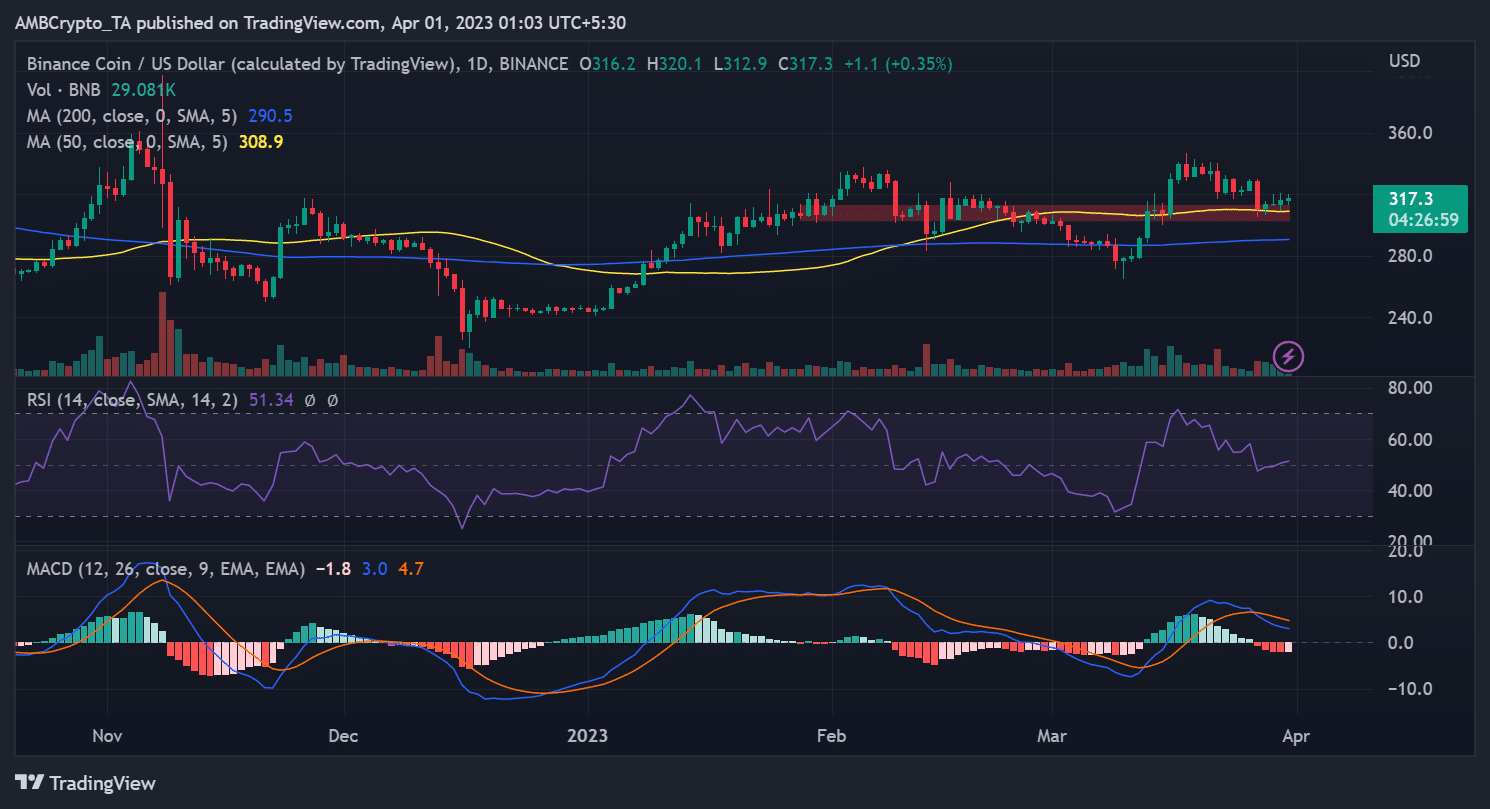Click the Apr label on time axis
This screenshot has height=809, width=1490.
pos(1296,736)
